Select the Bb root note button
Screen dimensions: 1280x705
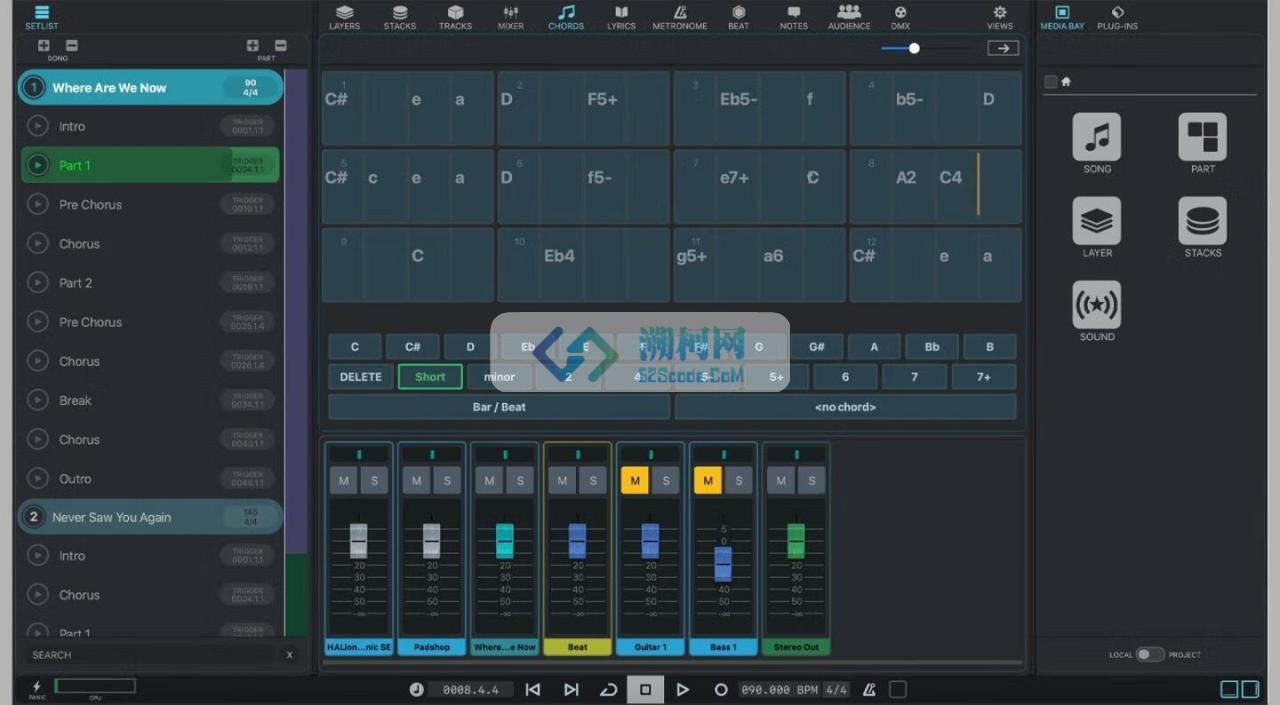(x=932, y=347)
